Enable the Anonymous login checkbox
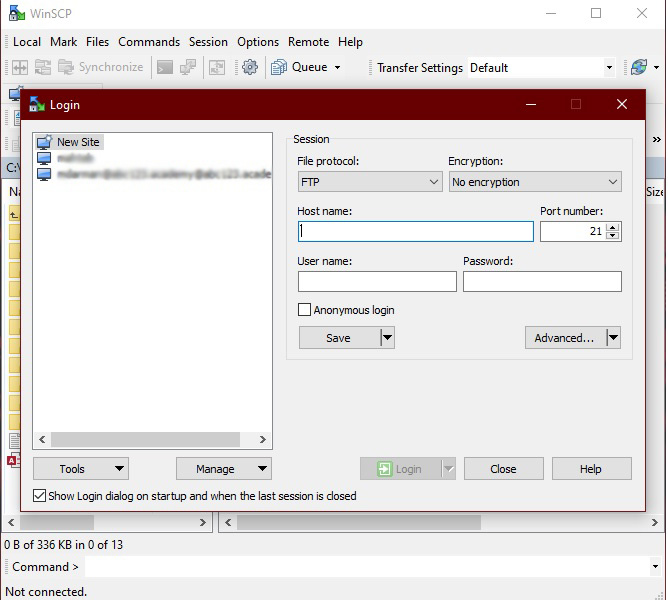The width and height of the screenshot is (668, 600). tap(306, 310)
